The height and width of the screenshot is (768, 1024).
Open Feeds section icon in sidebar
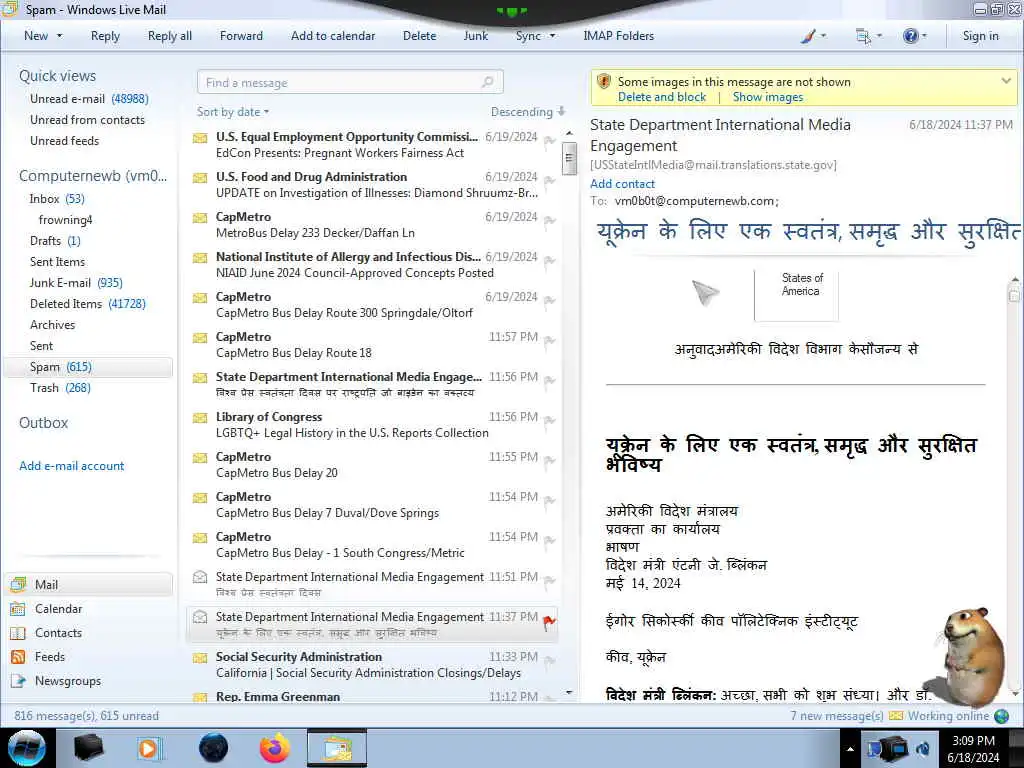point(18,657)
